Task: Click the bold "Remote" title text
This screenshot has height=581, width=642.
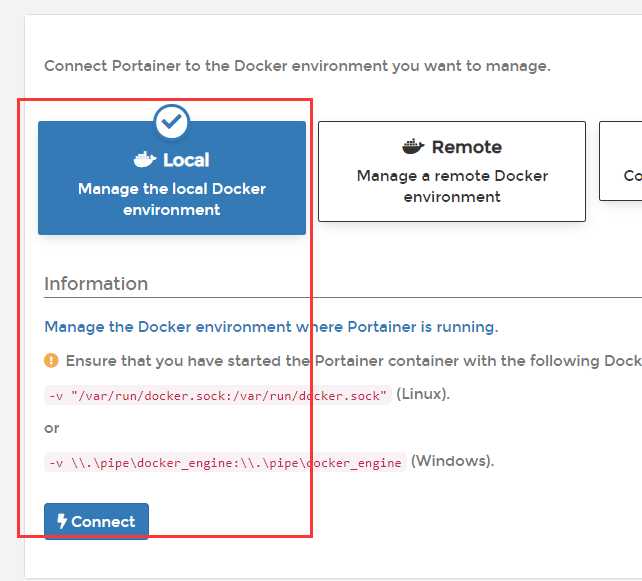Action: pyautogui.click(x=467, y=147)
